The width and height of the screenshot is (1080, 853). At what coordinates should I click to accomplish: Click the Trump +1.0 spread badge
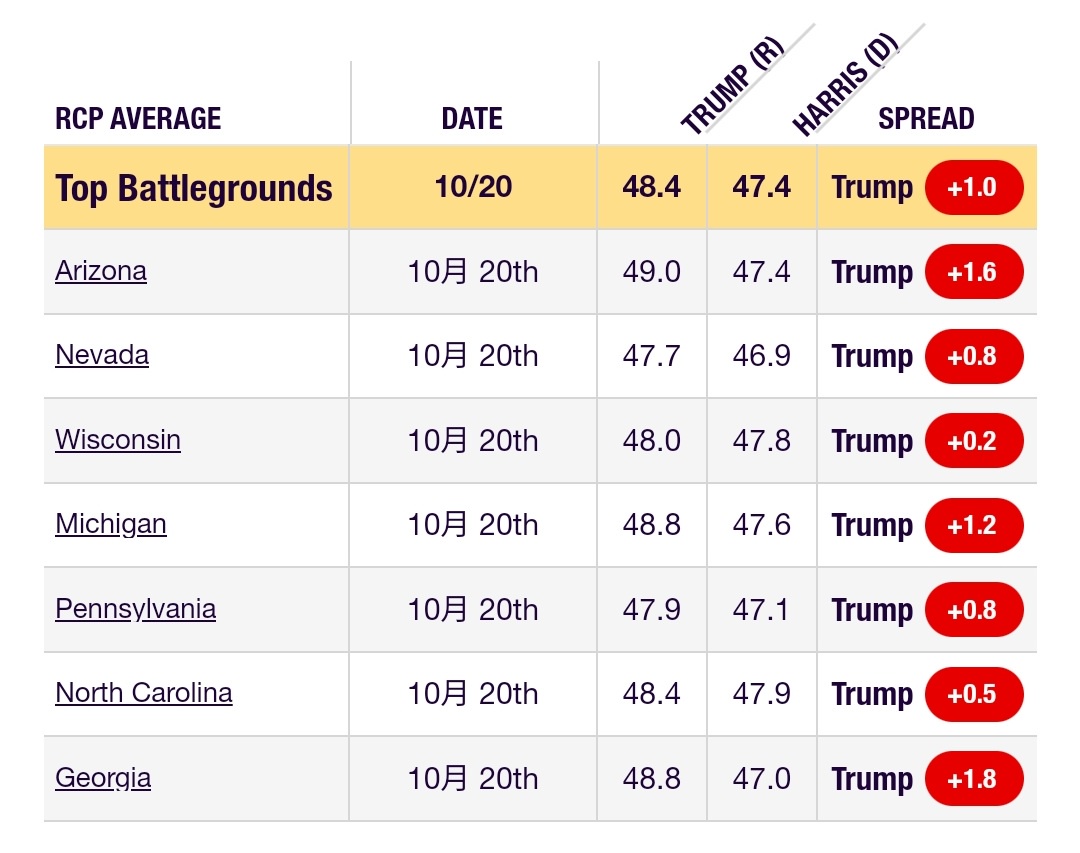(x=974, y=188)
